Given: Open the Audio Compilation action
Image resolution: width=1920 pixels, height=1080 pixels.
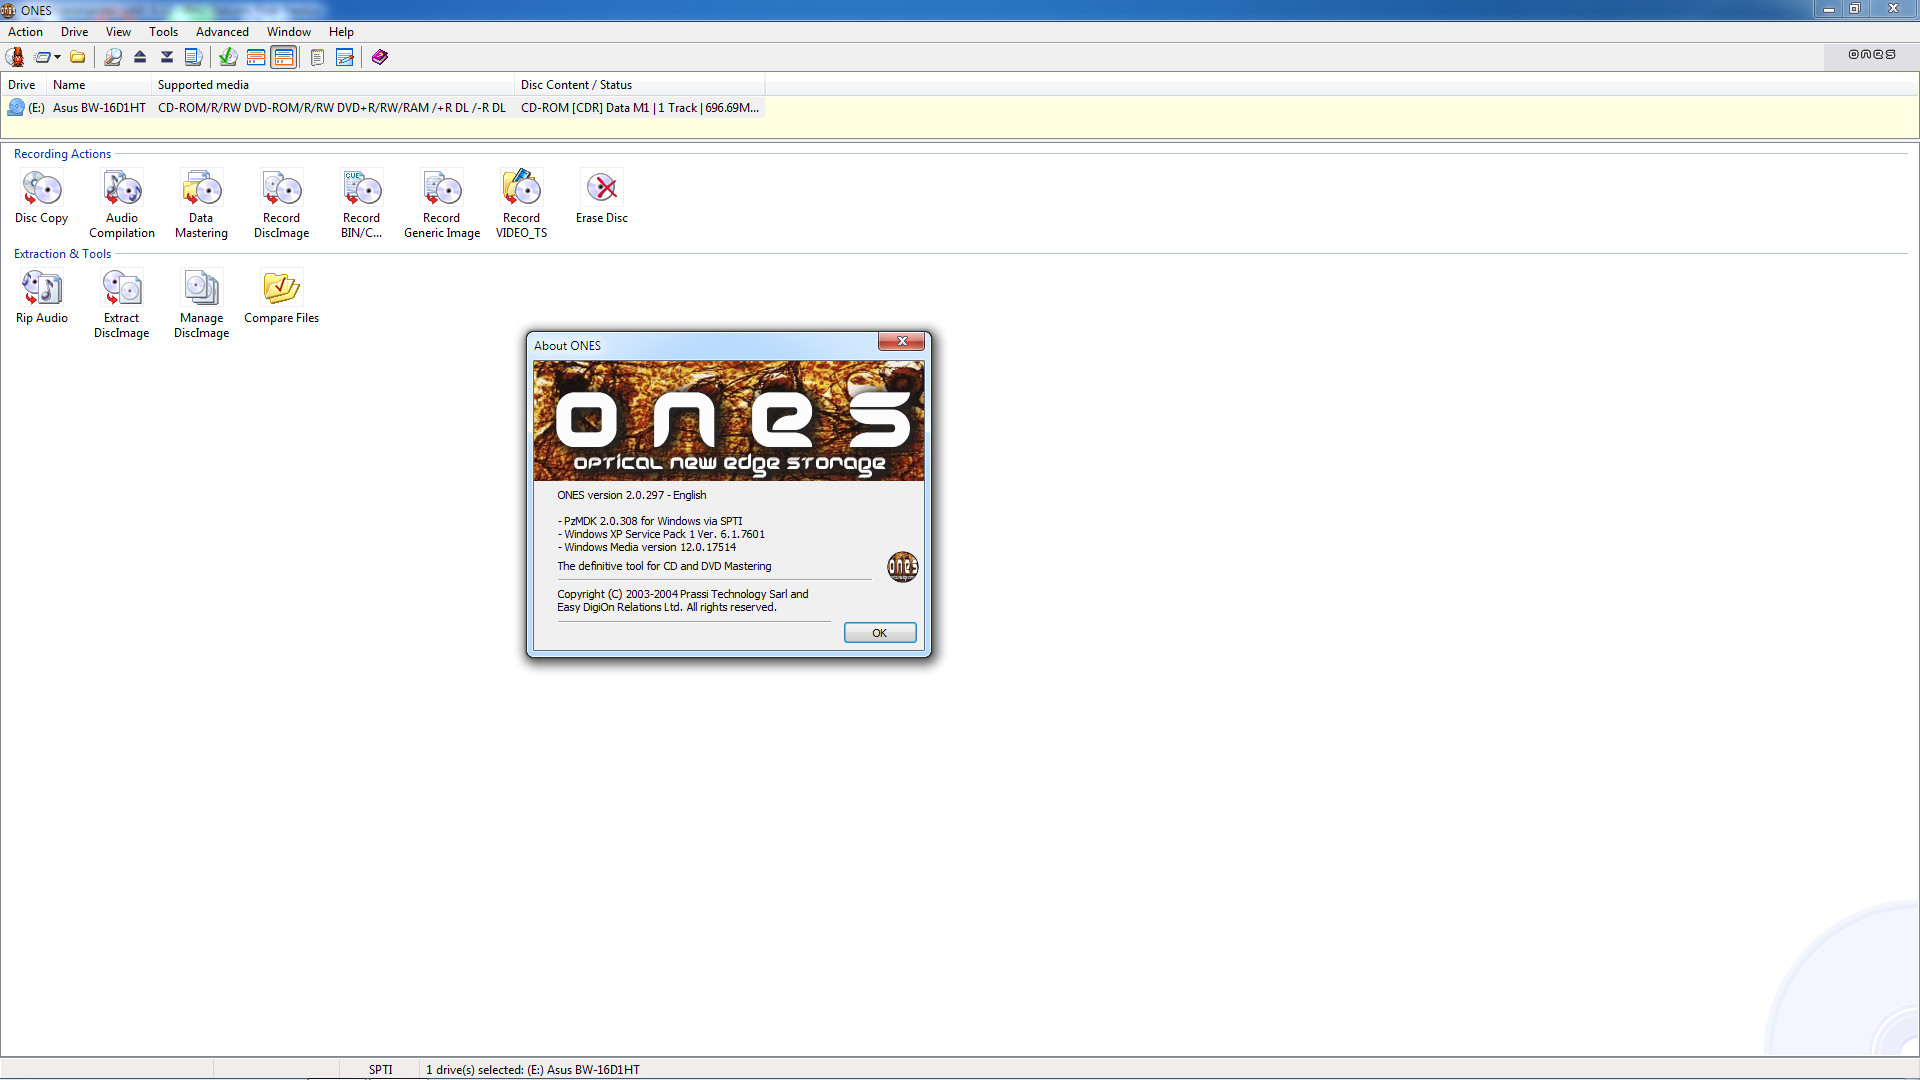Looking at the screenshot, I should coord(122,189).
